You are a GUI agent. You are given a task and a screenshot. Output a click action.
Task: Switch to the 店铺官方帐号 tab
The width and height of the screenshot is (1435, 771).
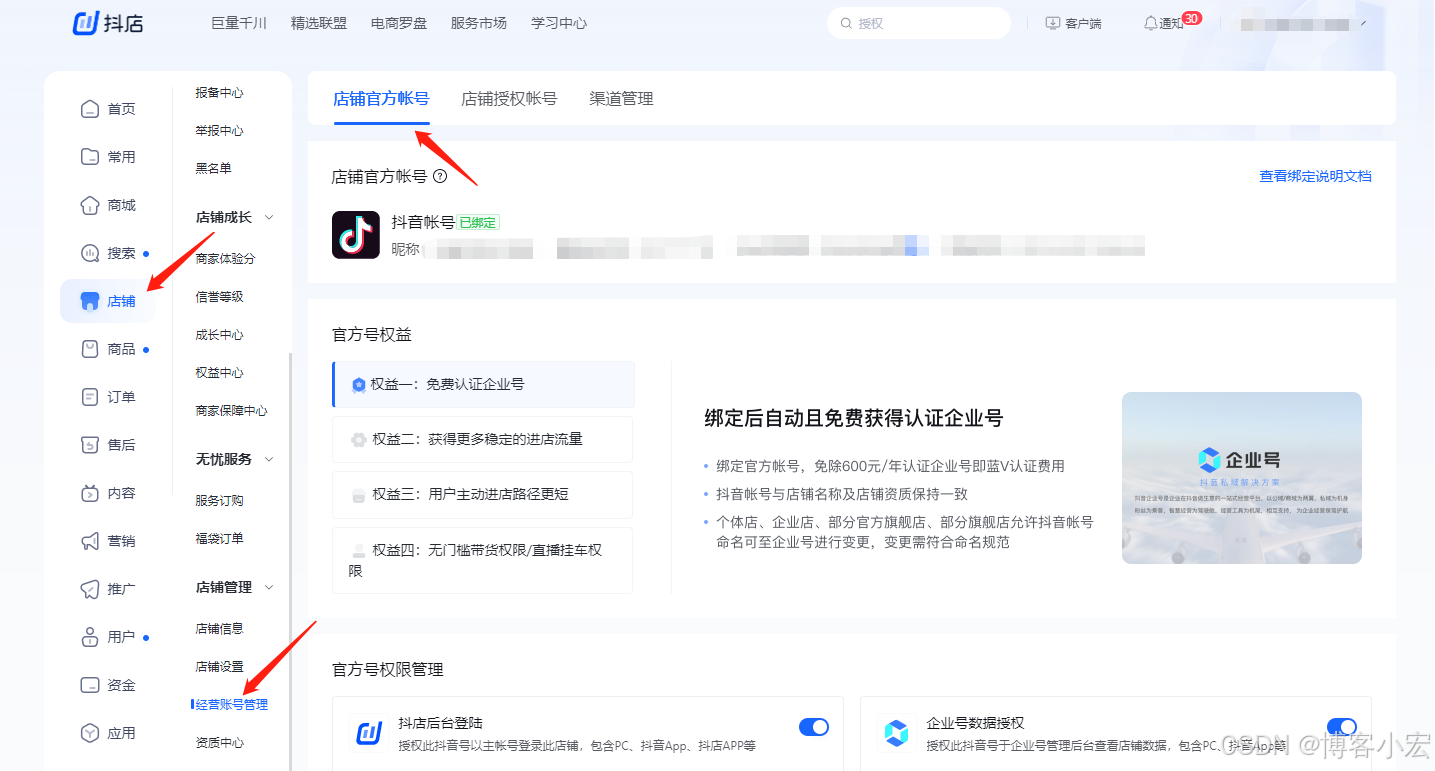[x=381, y=98]
